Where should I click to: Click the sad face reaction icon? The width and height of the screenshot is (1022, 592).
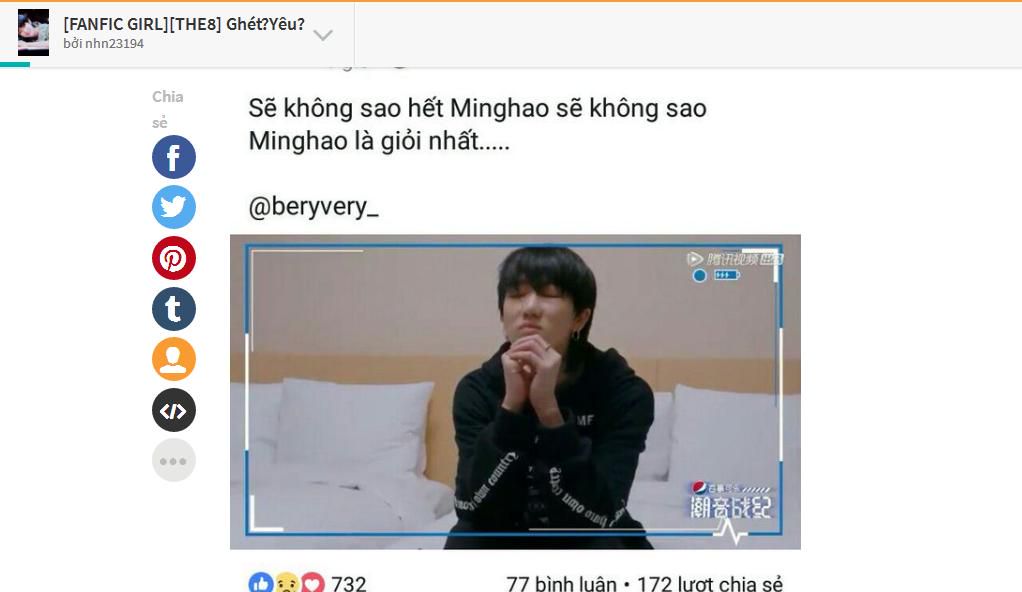(x=287, y=584)
